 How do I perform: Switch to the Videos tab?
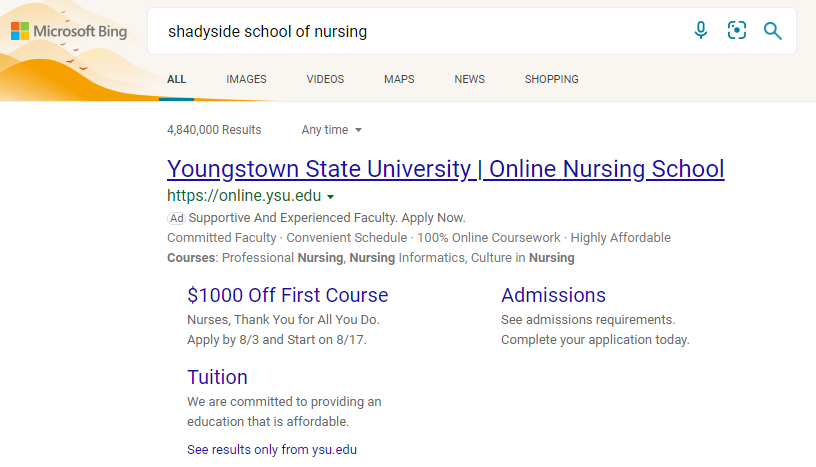[x=325, y=79]
